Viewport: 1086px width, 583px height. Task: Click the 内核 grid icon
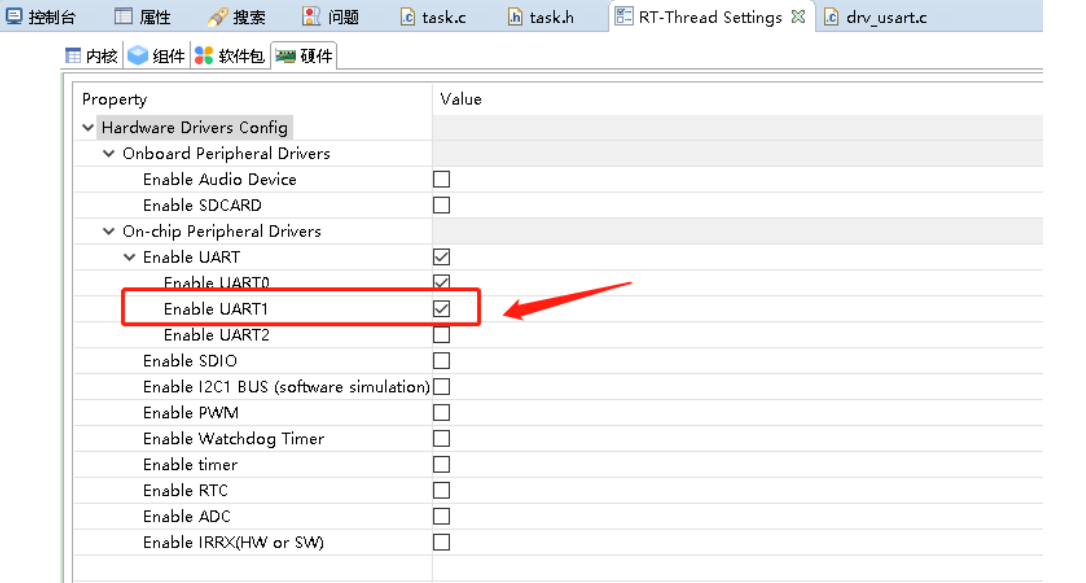pos(73,55)
